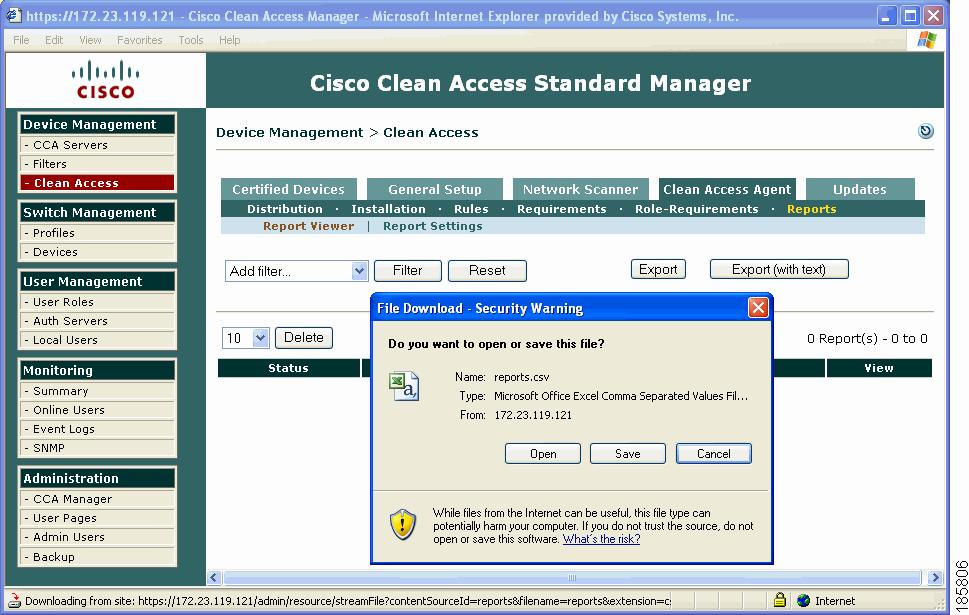Click the Export (with text) button

[778, 268]
